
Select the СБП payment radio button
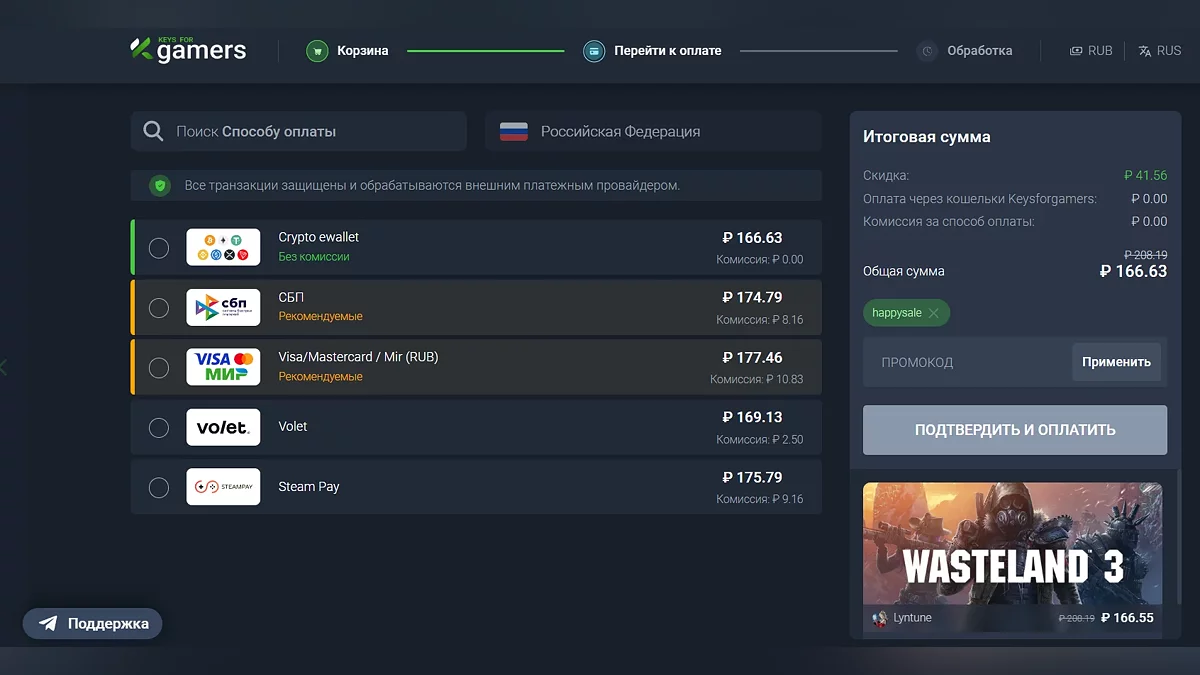[x=159, y=308]
